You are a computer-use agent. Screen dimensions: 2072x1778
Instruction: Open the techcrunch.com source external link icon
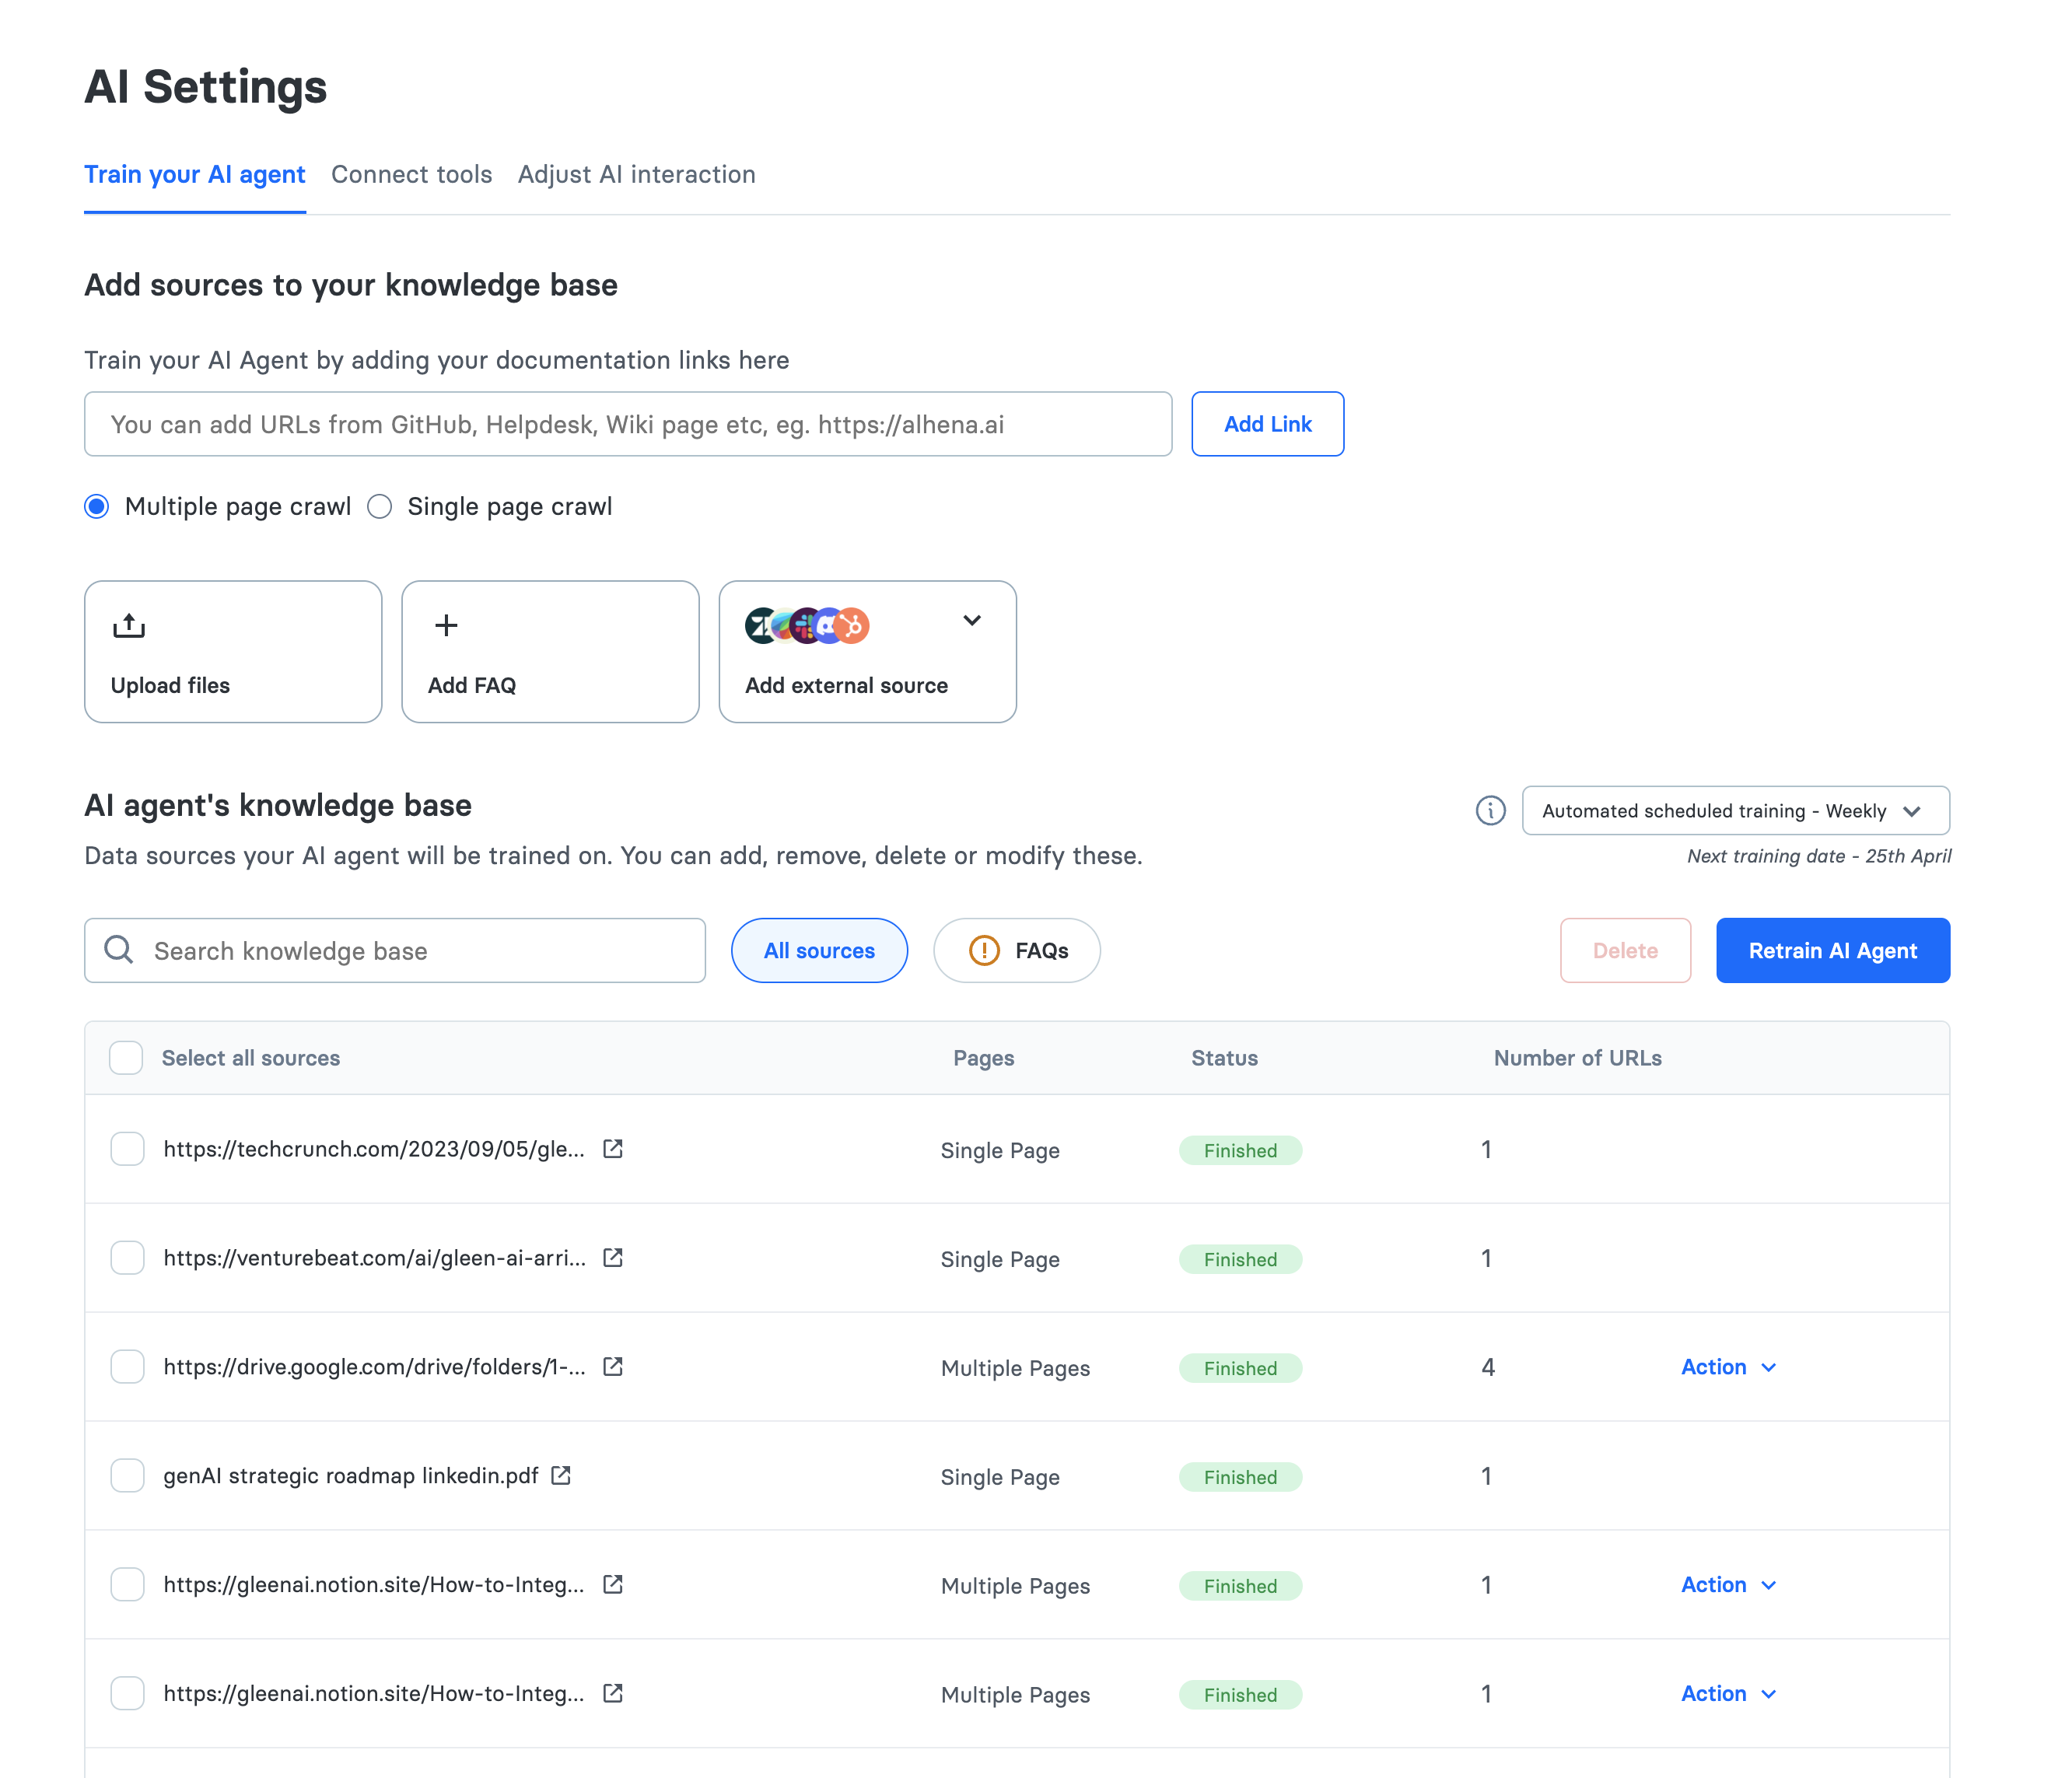(x=613, y=1149)
